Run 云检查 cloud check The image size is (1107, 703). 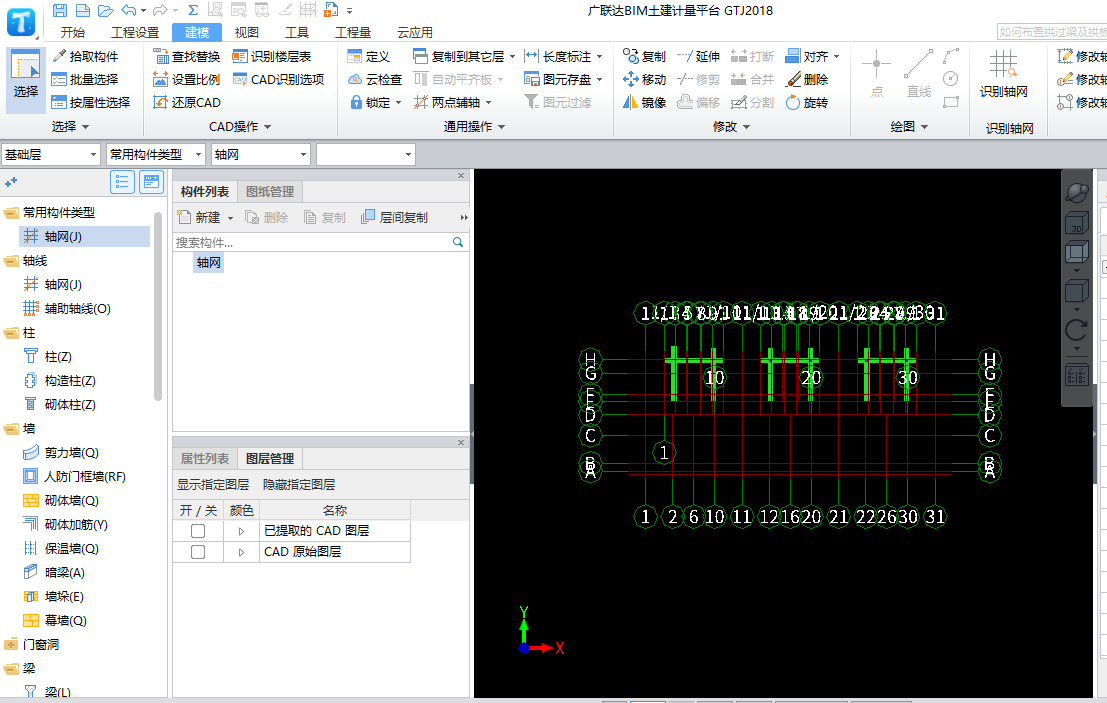tap(376, 79)
